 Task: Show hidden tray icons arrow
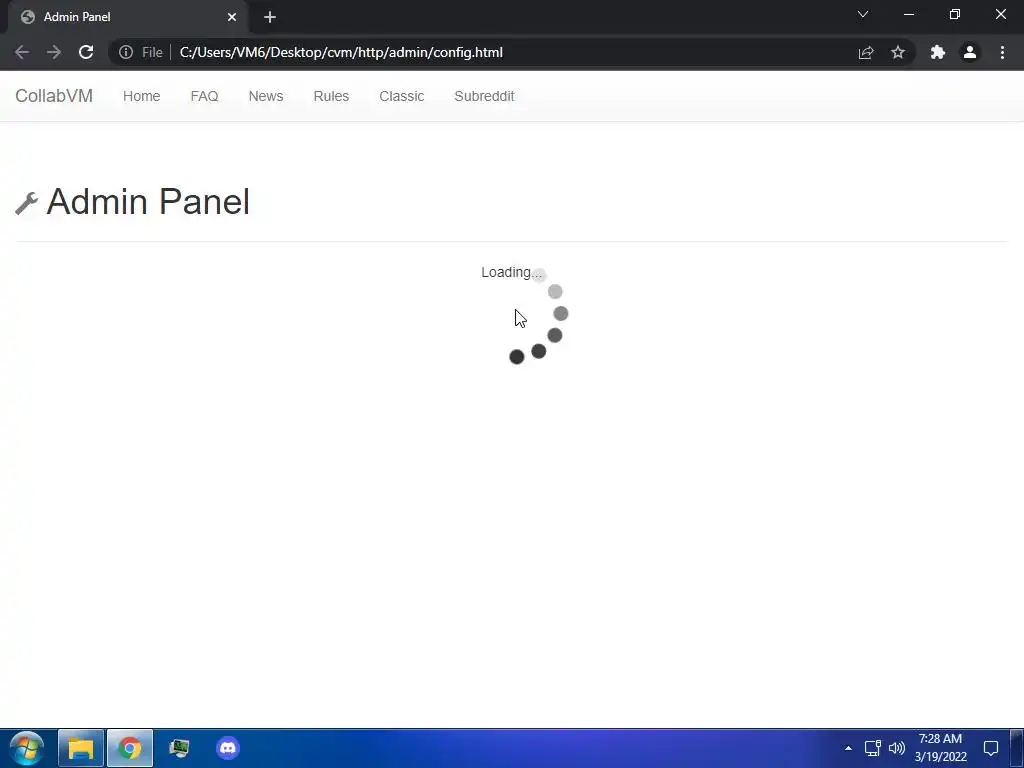(848, 748)
